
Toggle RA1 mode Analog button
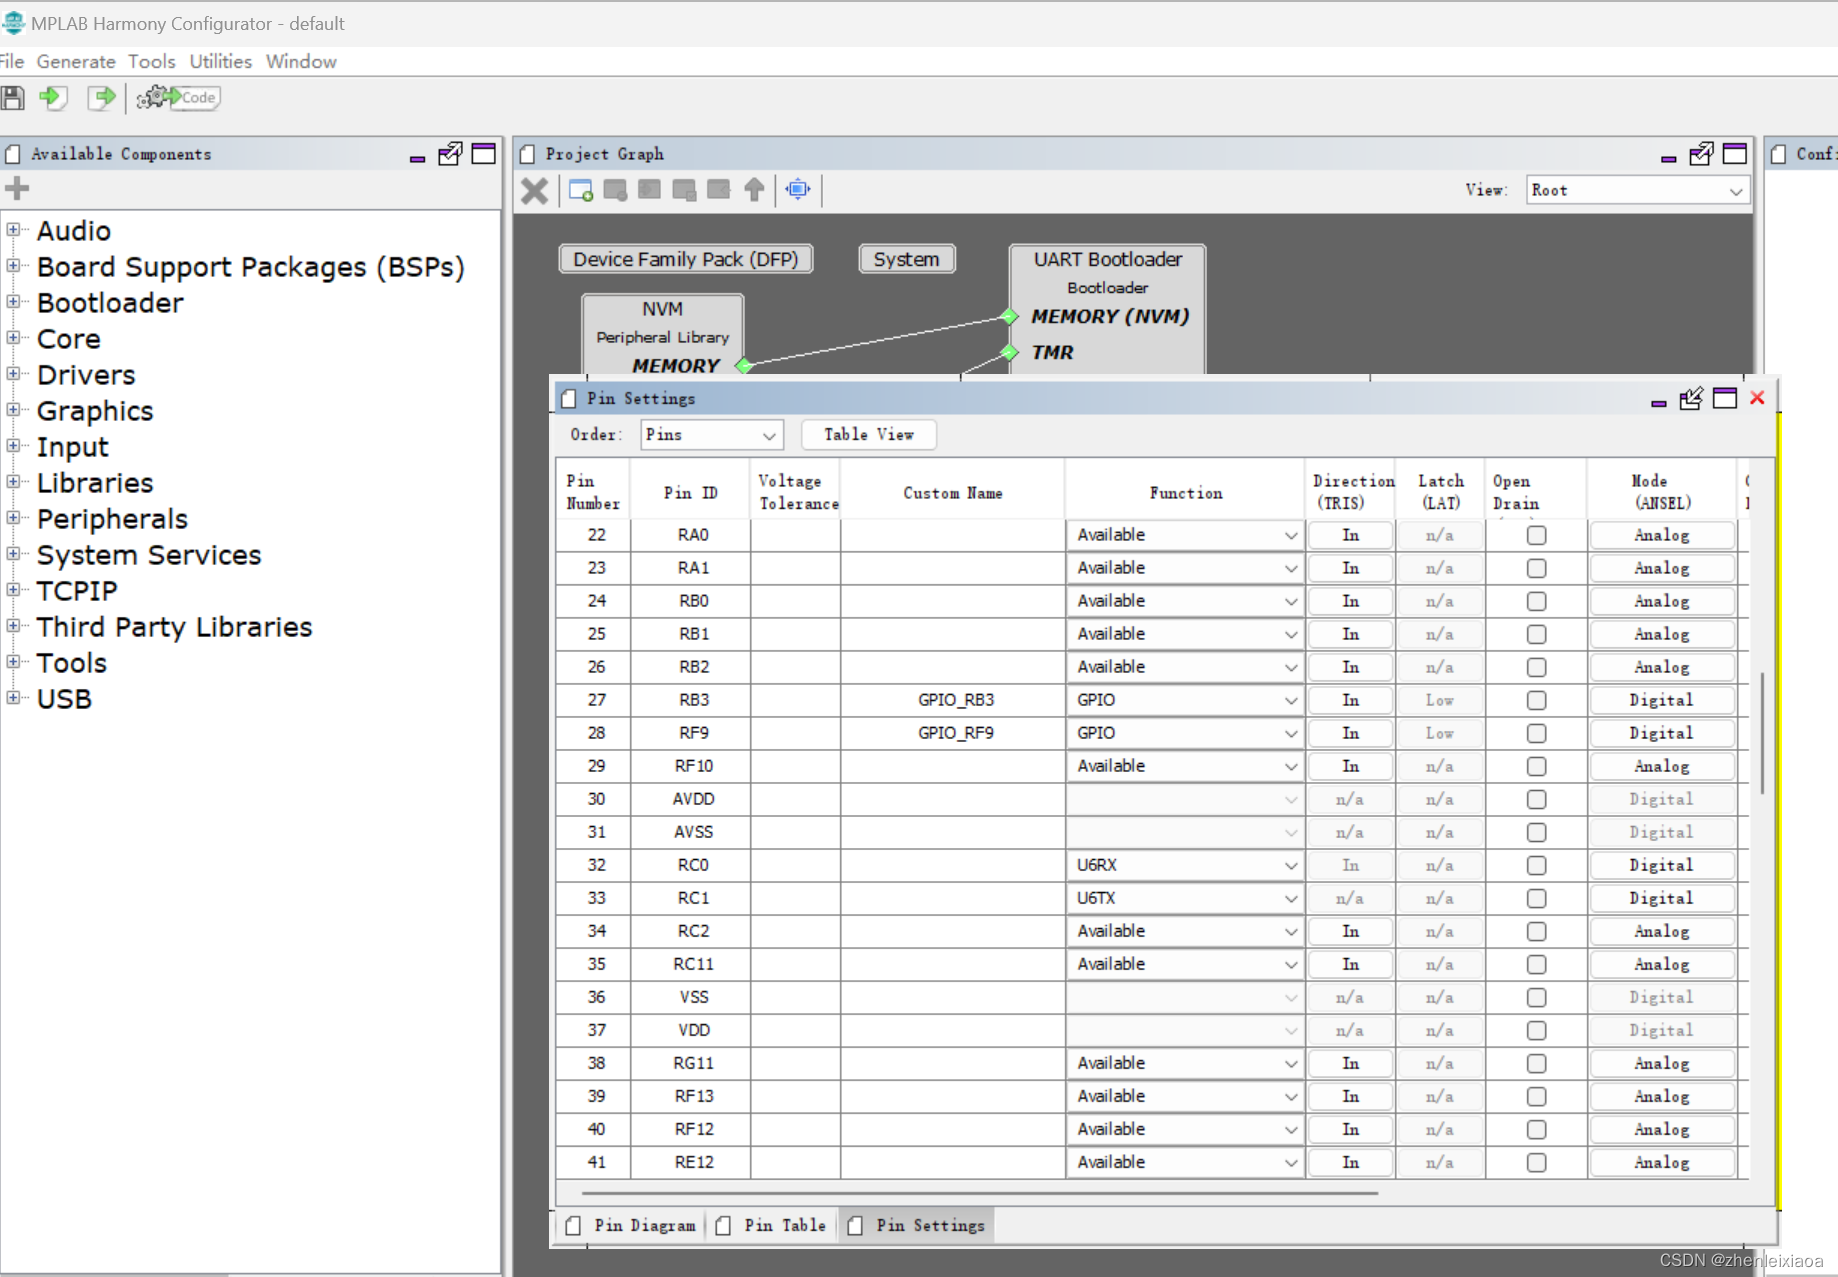tap(1661, 568)
